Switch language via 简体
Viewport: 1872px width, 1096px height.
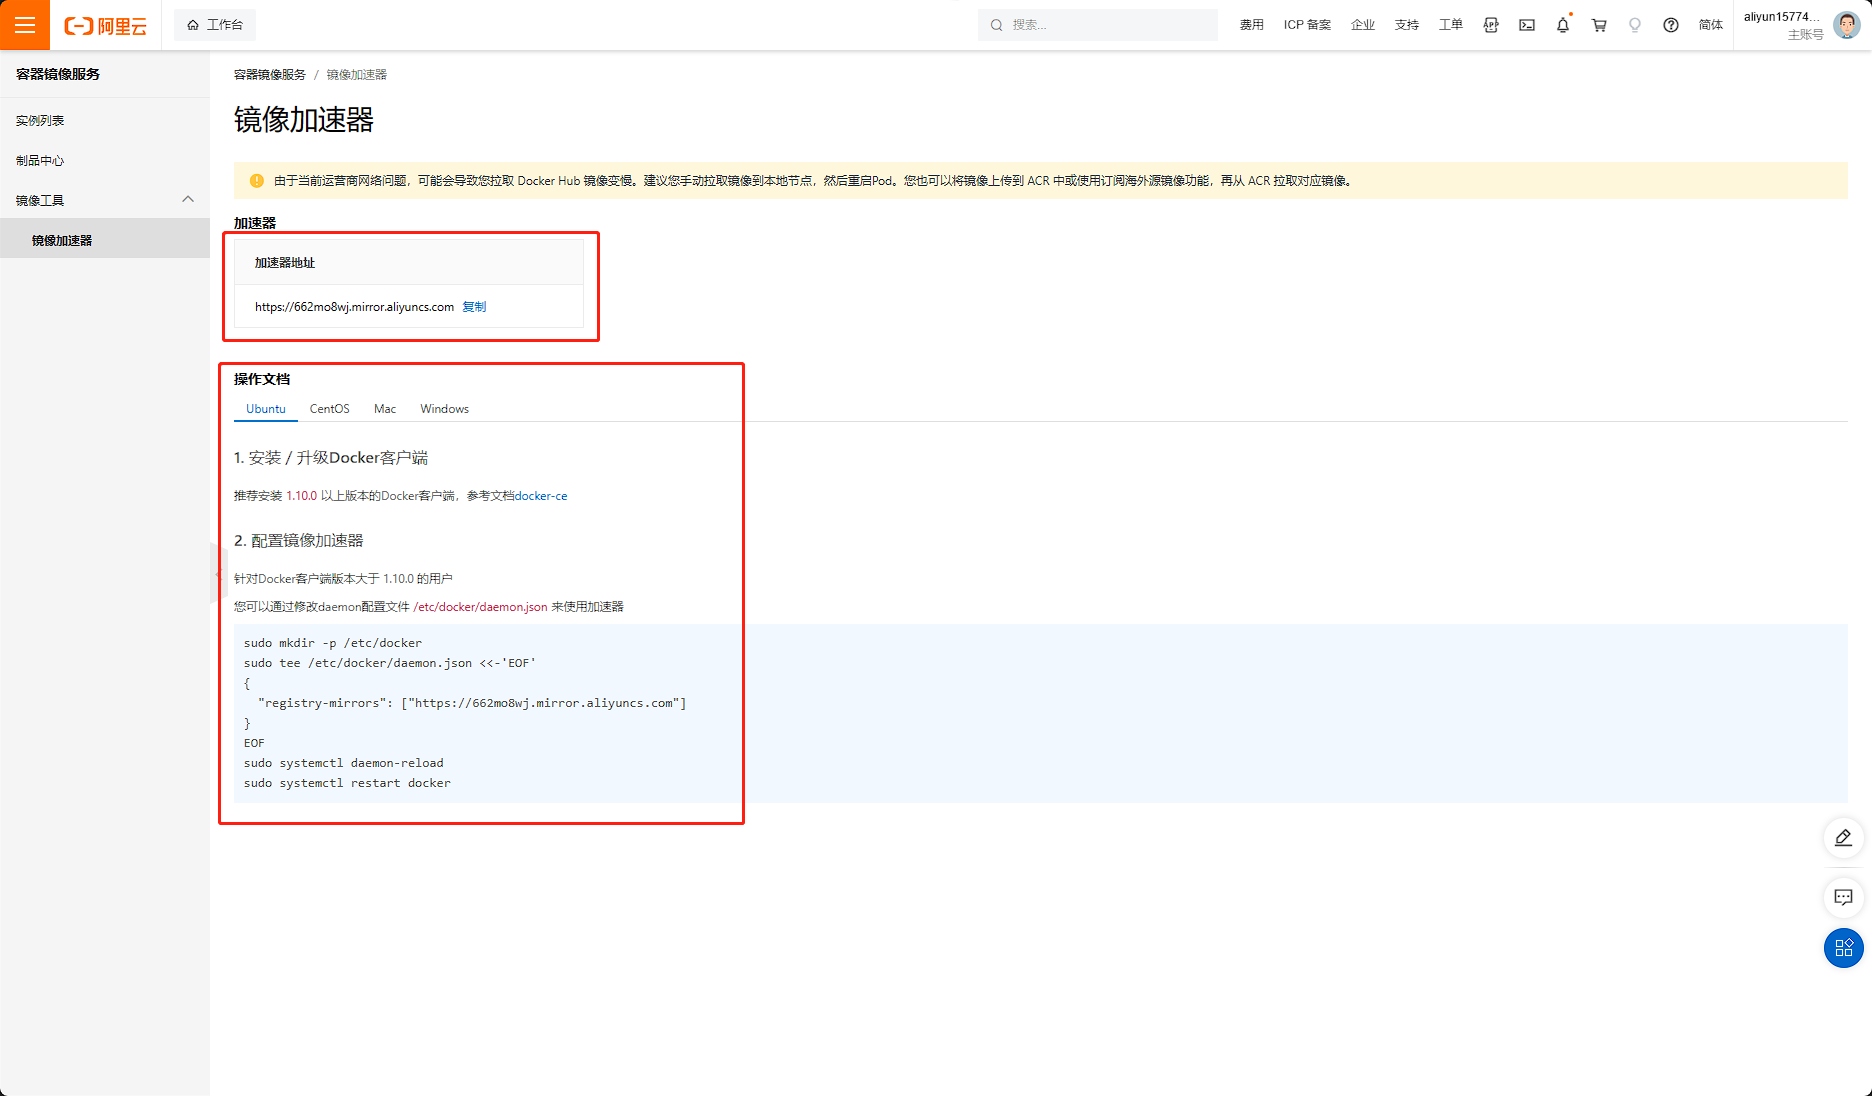point(1711,25)
